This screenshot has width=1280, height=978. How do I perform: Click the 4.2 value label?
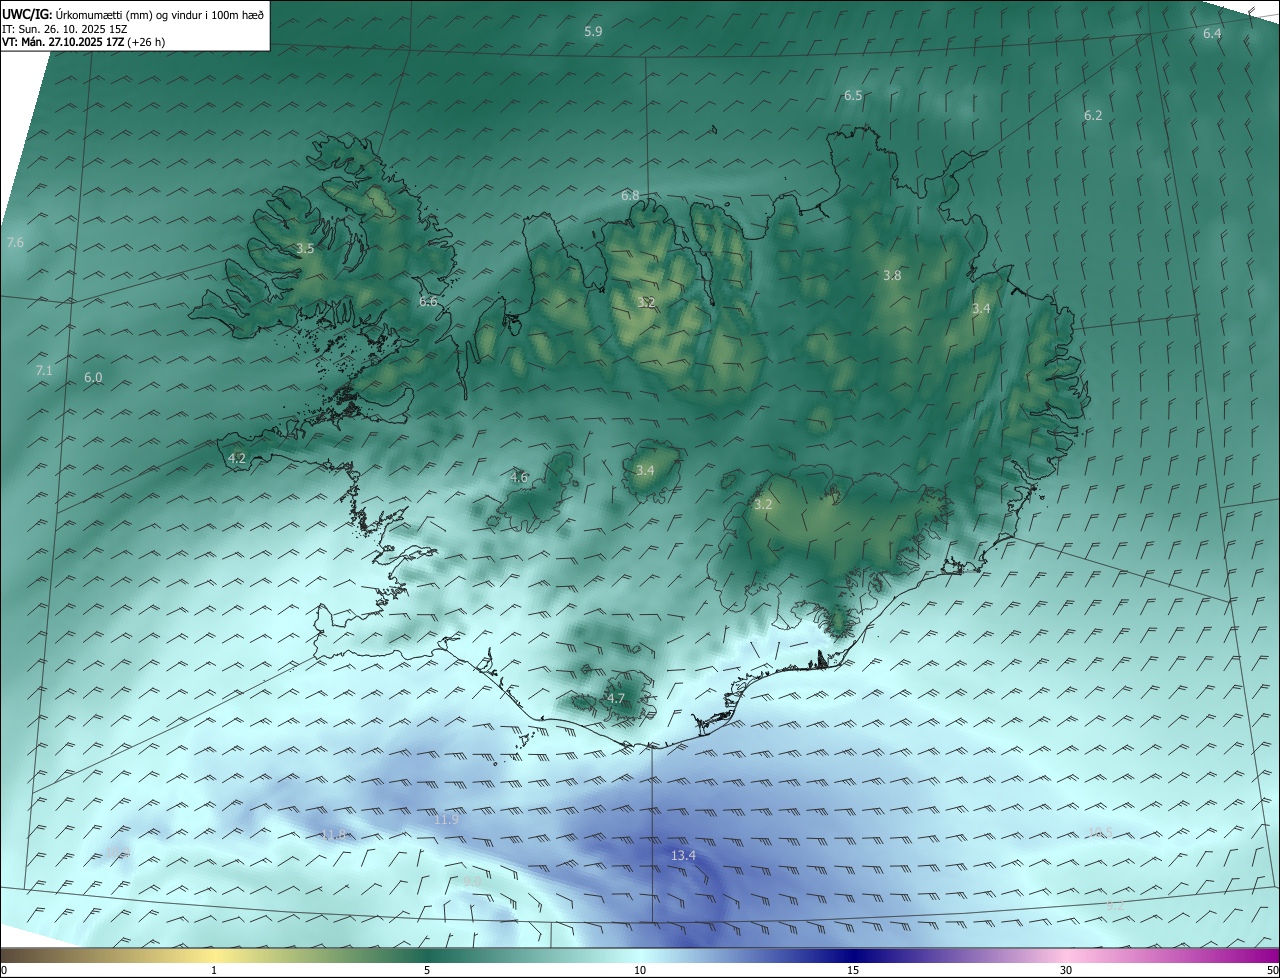[237, 459]
